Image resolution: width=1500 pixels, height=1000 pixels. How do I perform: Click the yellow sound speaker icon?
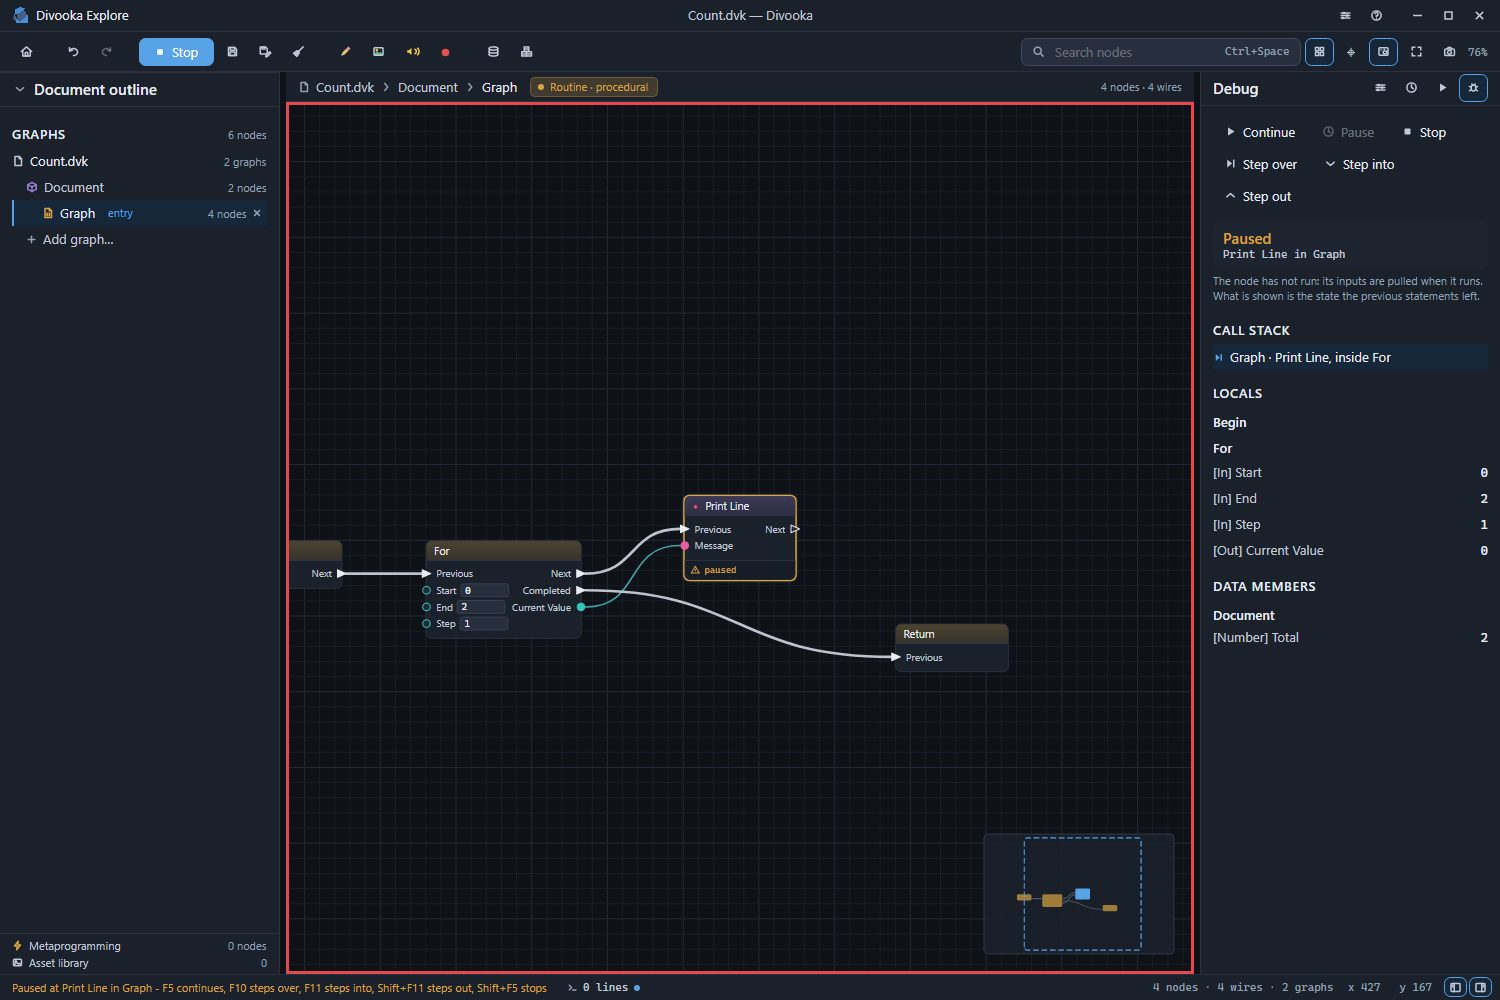[412, 52]
